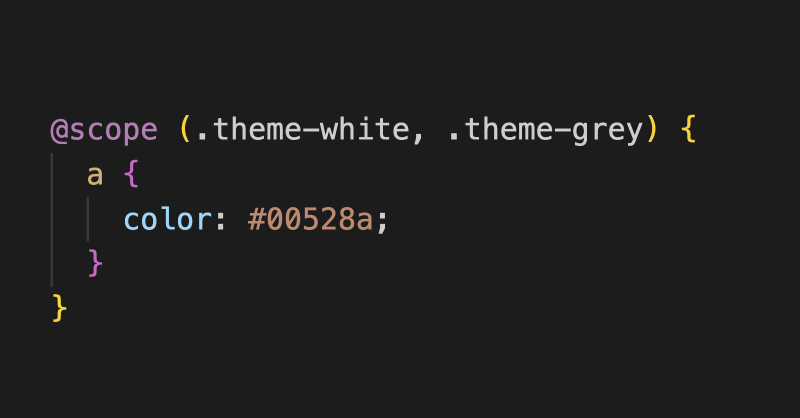Click the inner indent guide beside color

pyautogui.click(x=88, y=219)
